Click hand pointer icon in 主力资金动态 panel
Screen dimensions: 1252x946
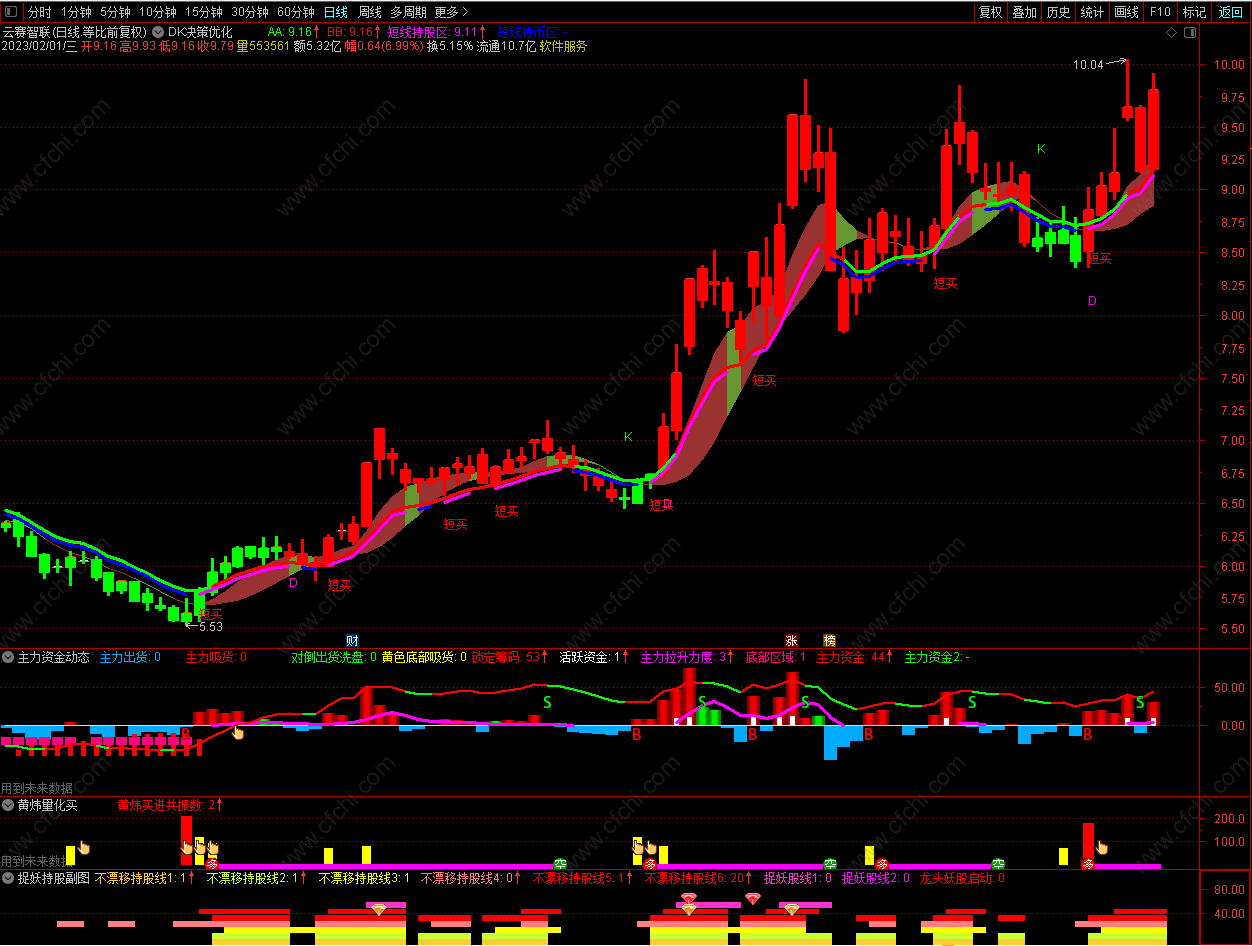pos(238,733)
